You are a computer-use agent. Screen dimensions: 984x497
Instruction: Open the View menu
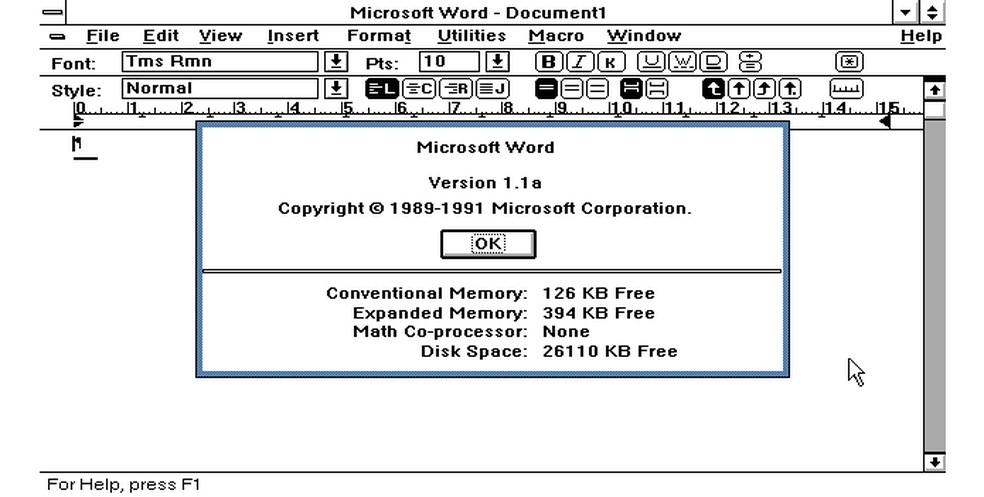220,36
